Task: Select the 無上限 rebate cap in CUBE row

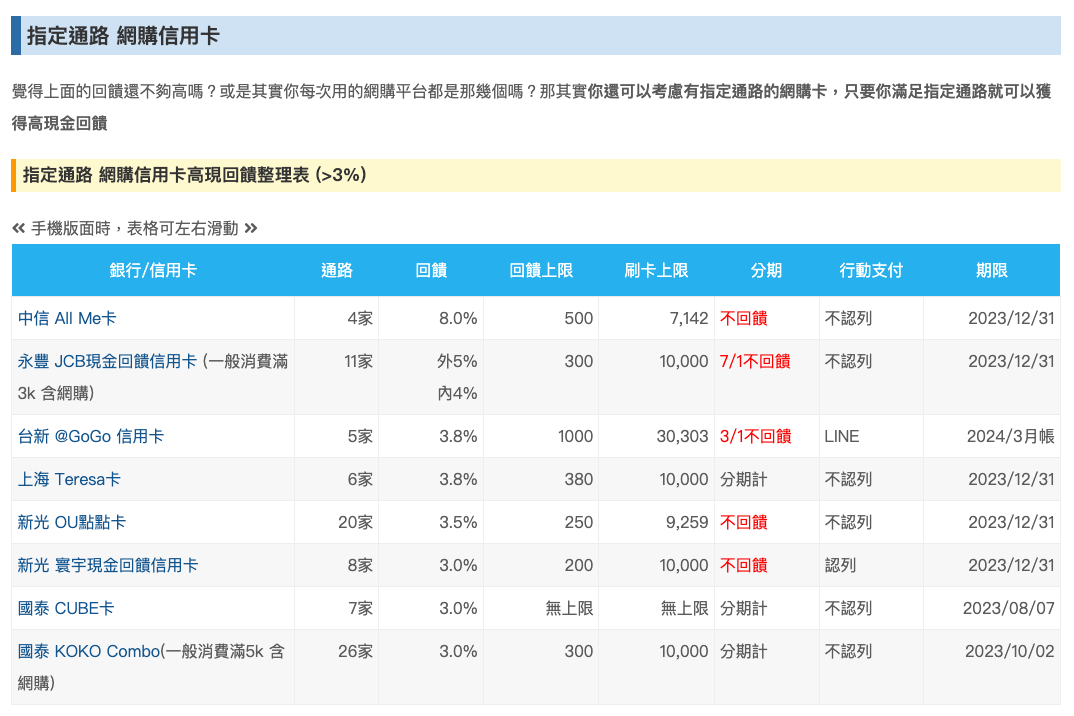Action: [541, 608]
